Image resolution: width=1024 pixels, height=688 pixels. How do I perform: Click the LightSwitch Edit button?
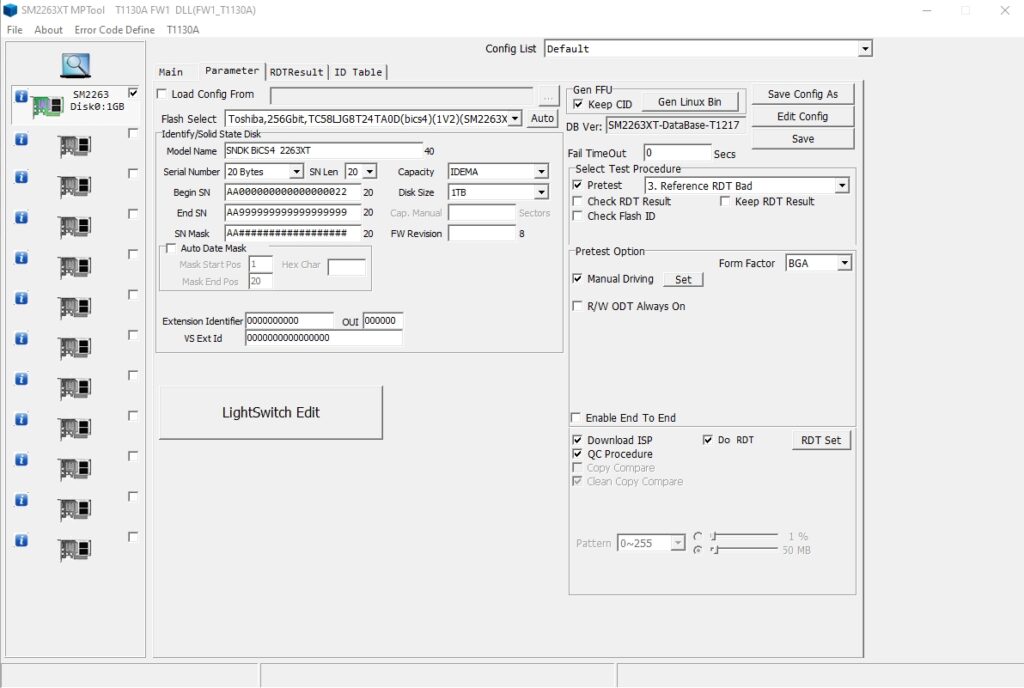click(271, 413)
